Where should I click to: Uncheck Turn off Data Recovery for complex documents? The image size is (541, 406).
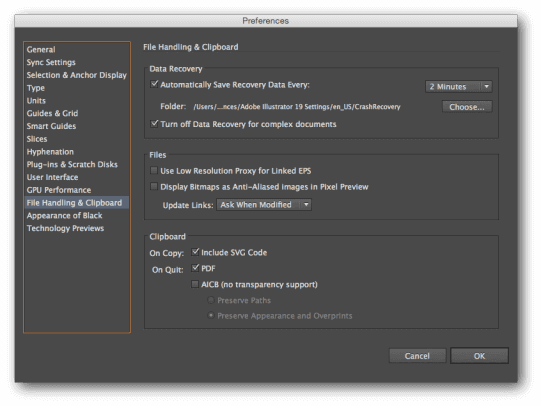pos(154,123)
